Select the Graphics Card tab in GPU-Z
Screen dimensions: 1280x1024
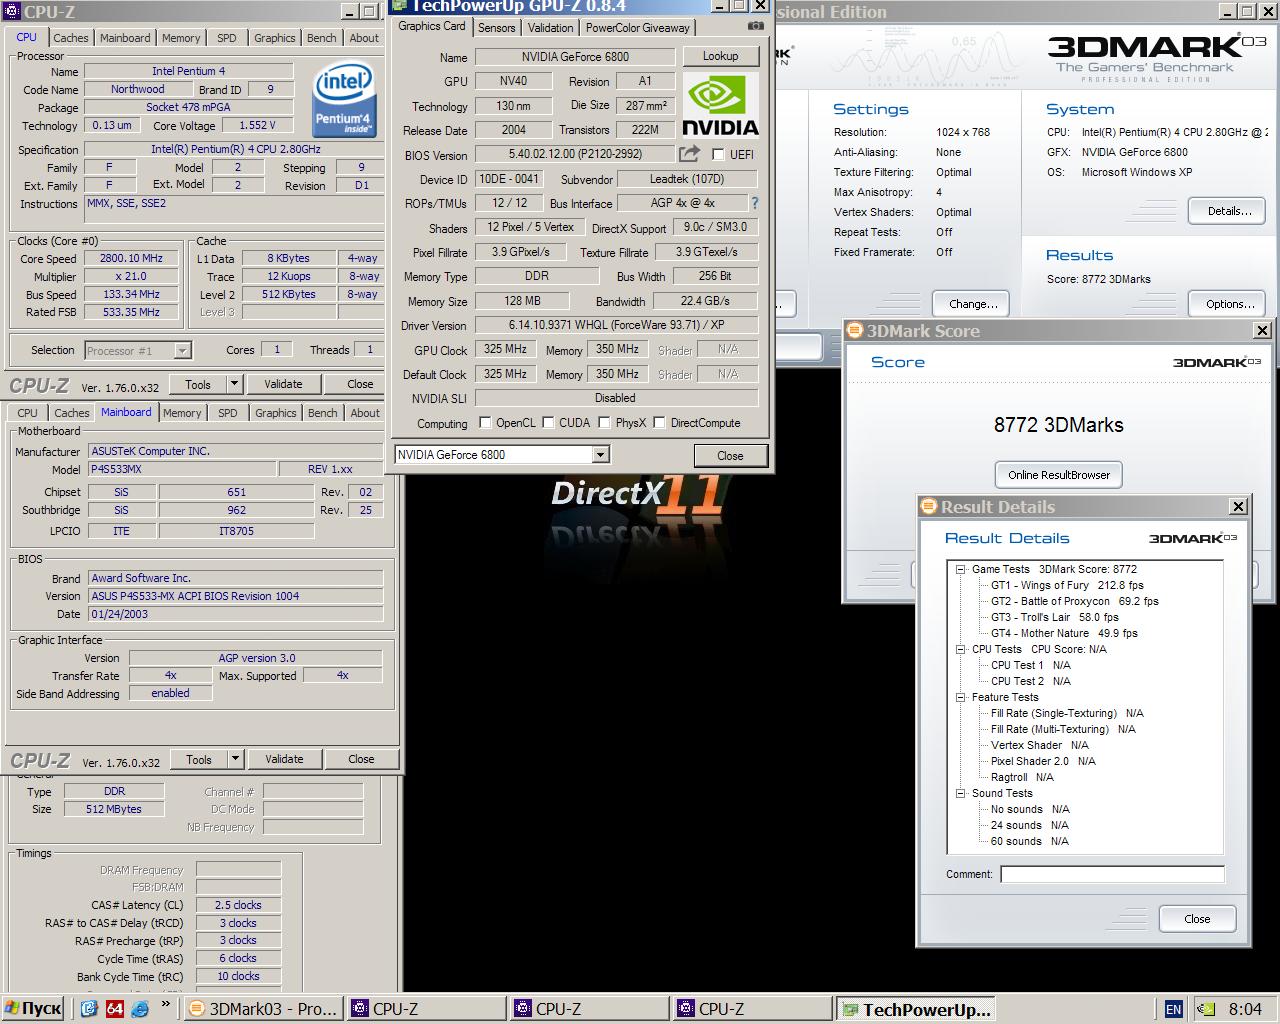click(x=432, y=26)
